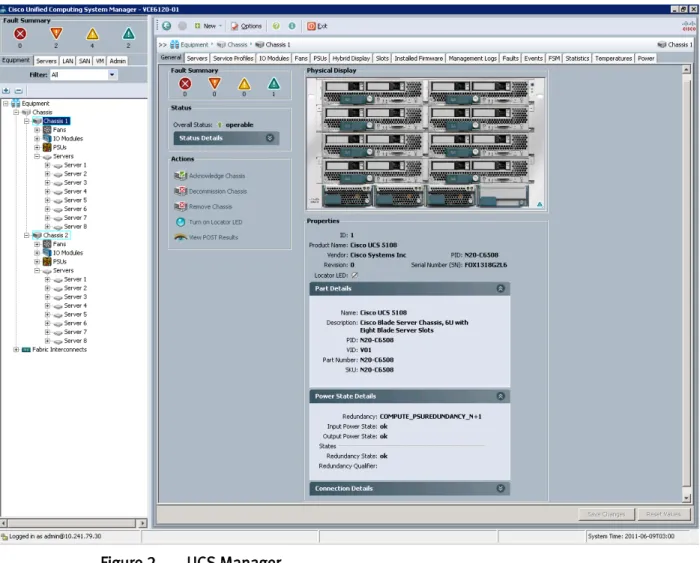Screen dimensions: 700x563
Task: Click the Locator LED indicator icon
Action: [x=354, y=275]
